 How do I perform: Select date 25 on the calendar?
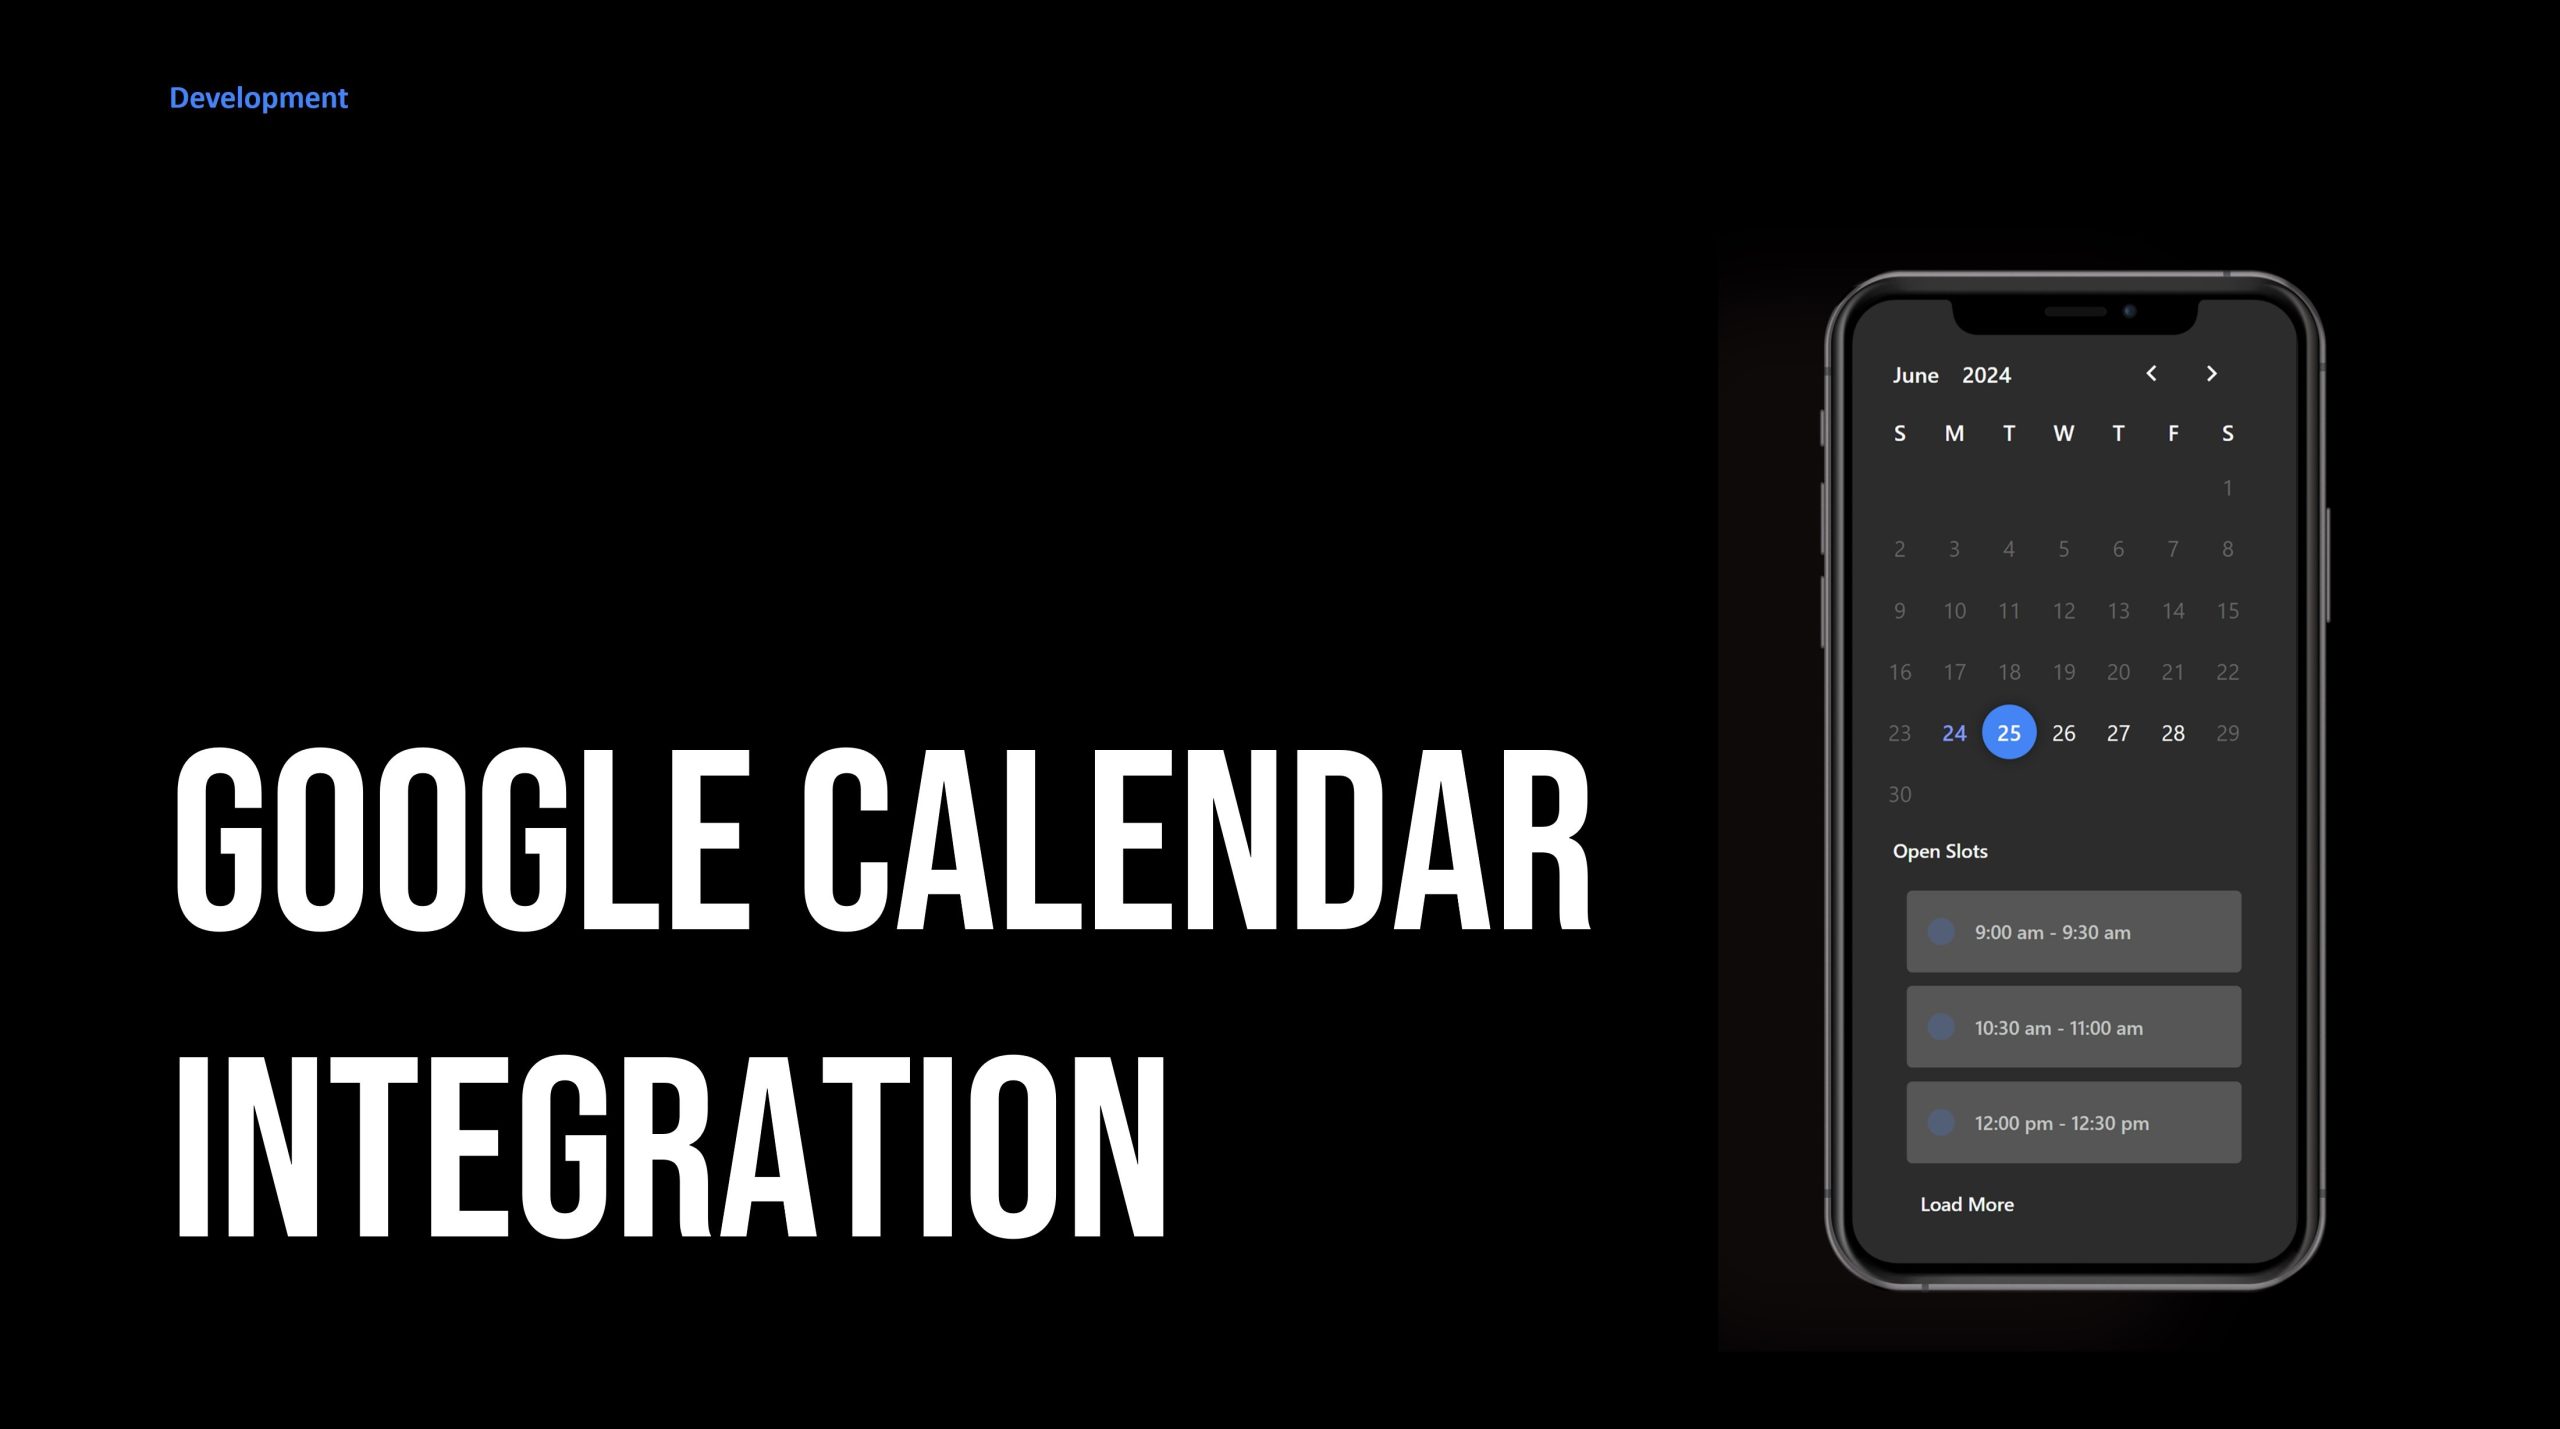[2008, 731]
